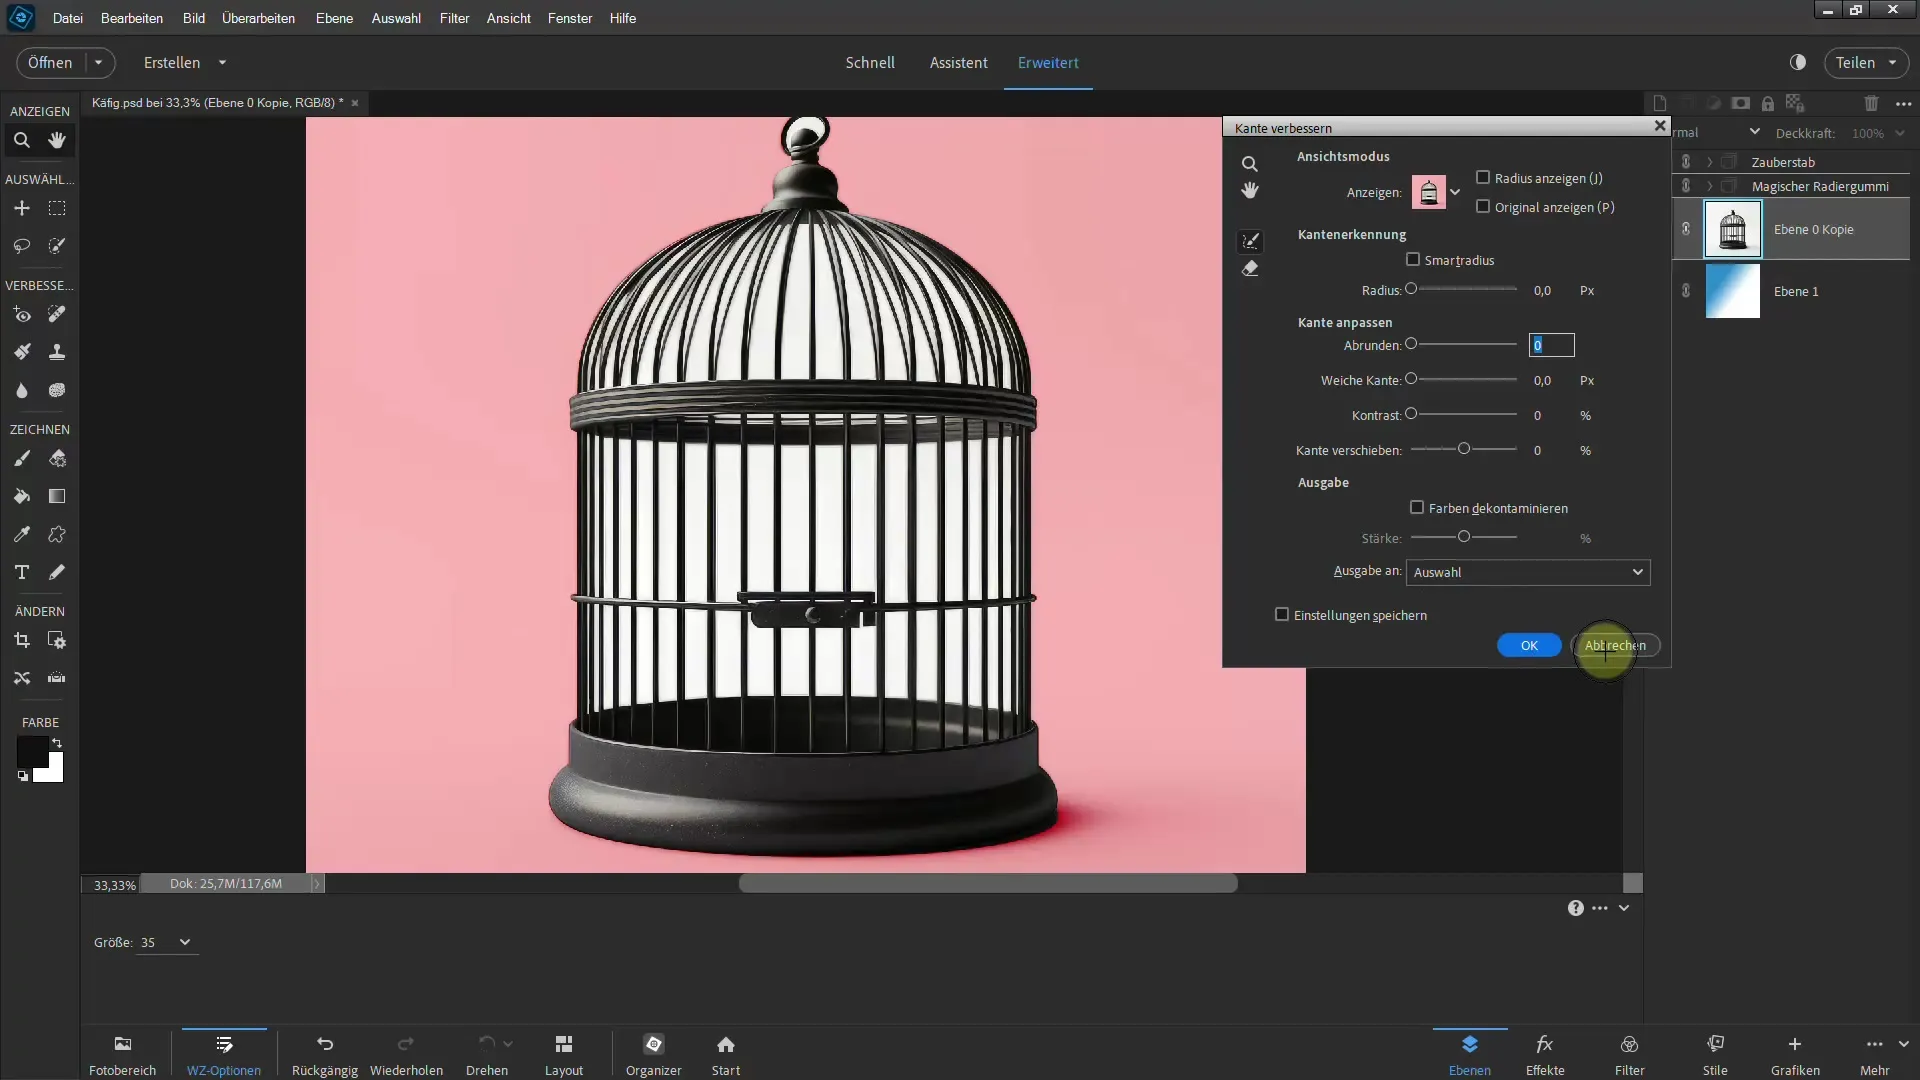The image size is (1920, 1080).
Task: Click Rückgängig undo button
Action: point(325,1054)
